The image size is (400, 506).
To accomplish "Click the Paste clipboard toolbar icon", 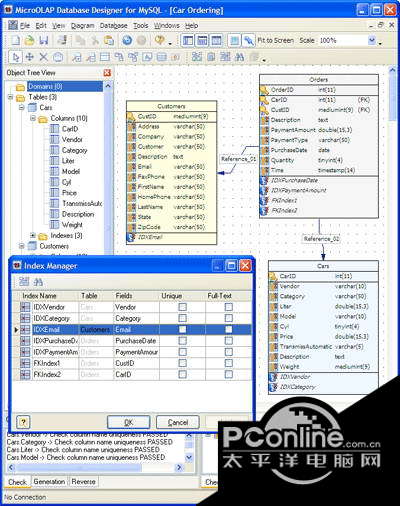I will coord(109,41).
